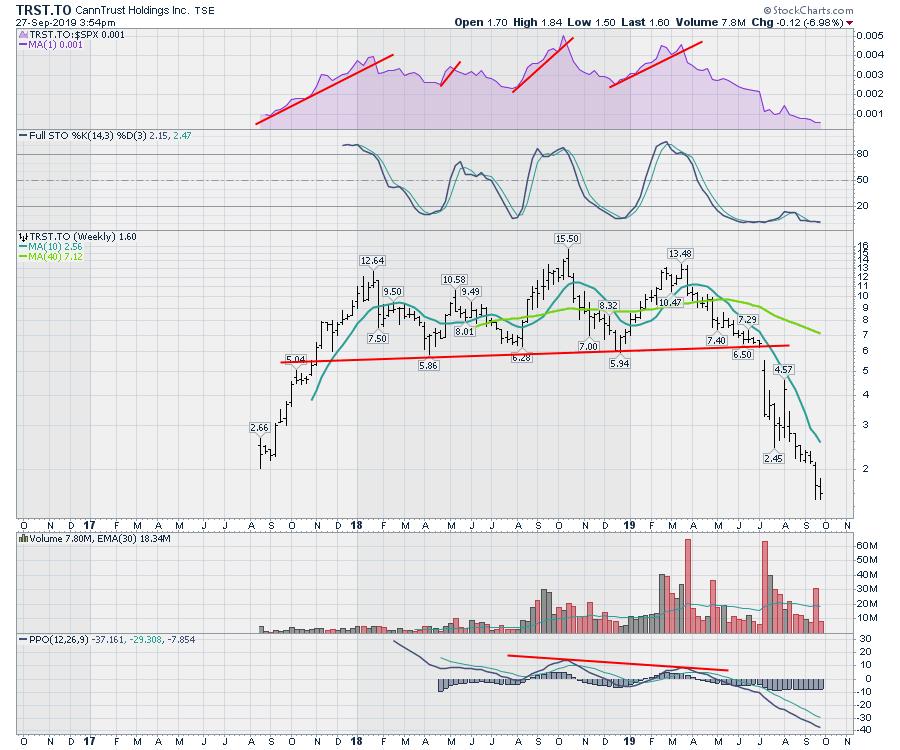Image resolution: width=900 pixels, height=750 pixels.
Task: Click the Chg -0.12 (-6.98%) value
Action: point(797,22)
